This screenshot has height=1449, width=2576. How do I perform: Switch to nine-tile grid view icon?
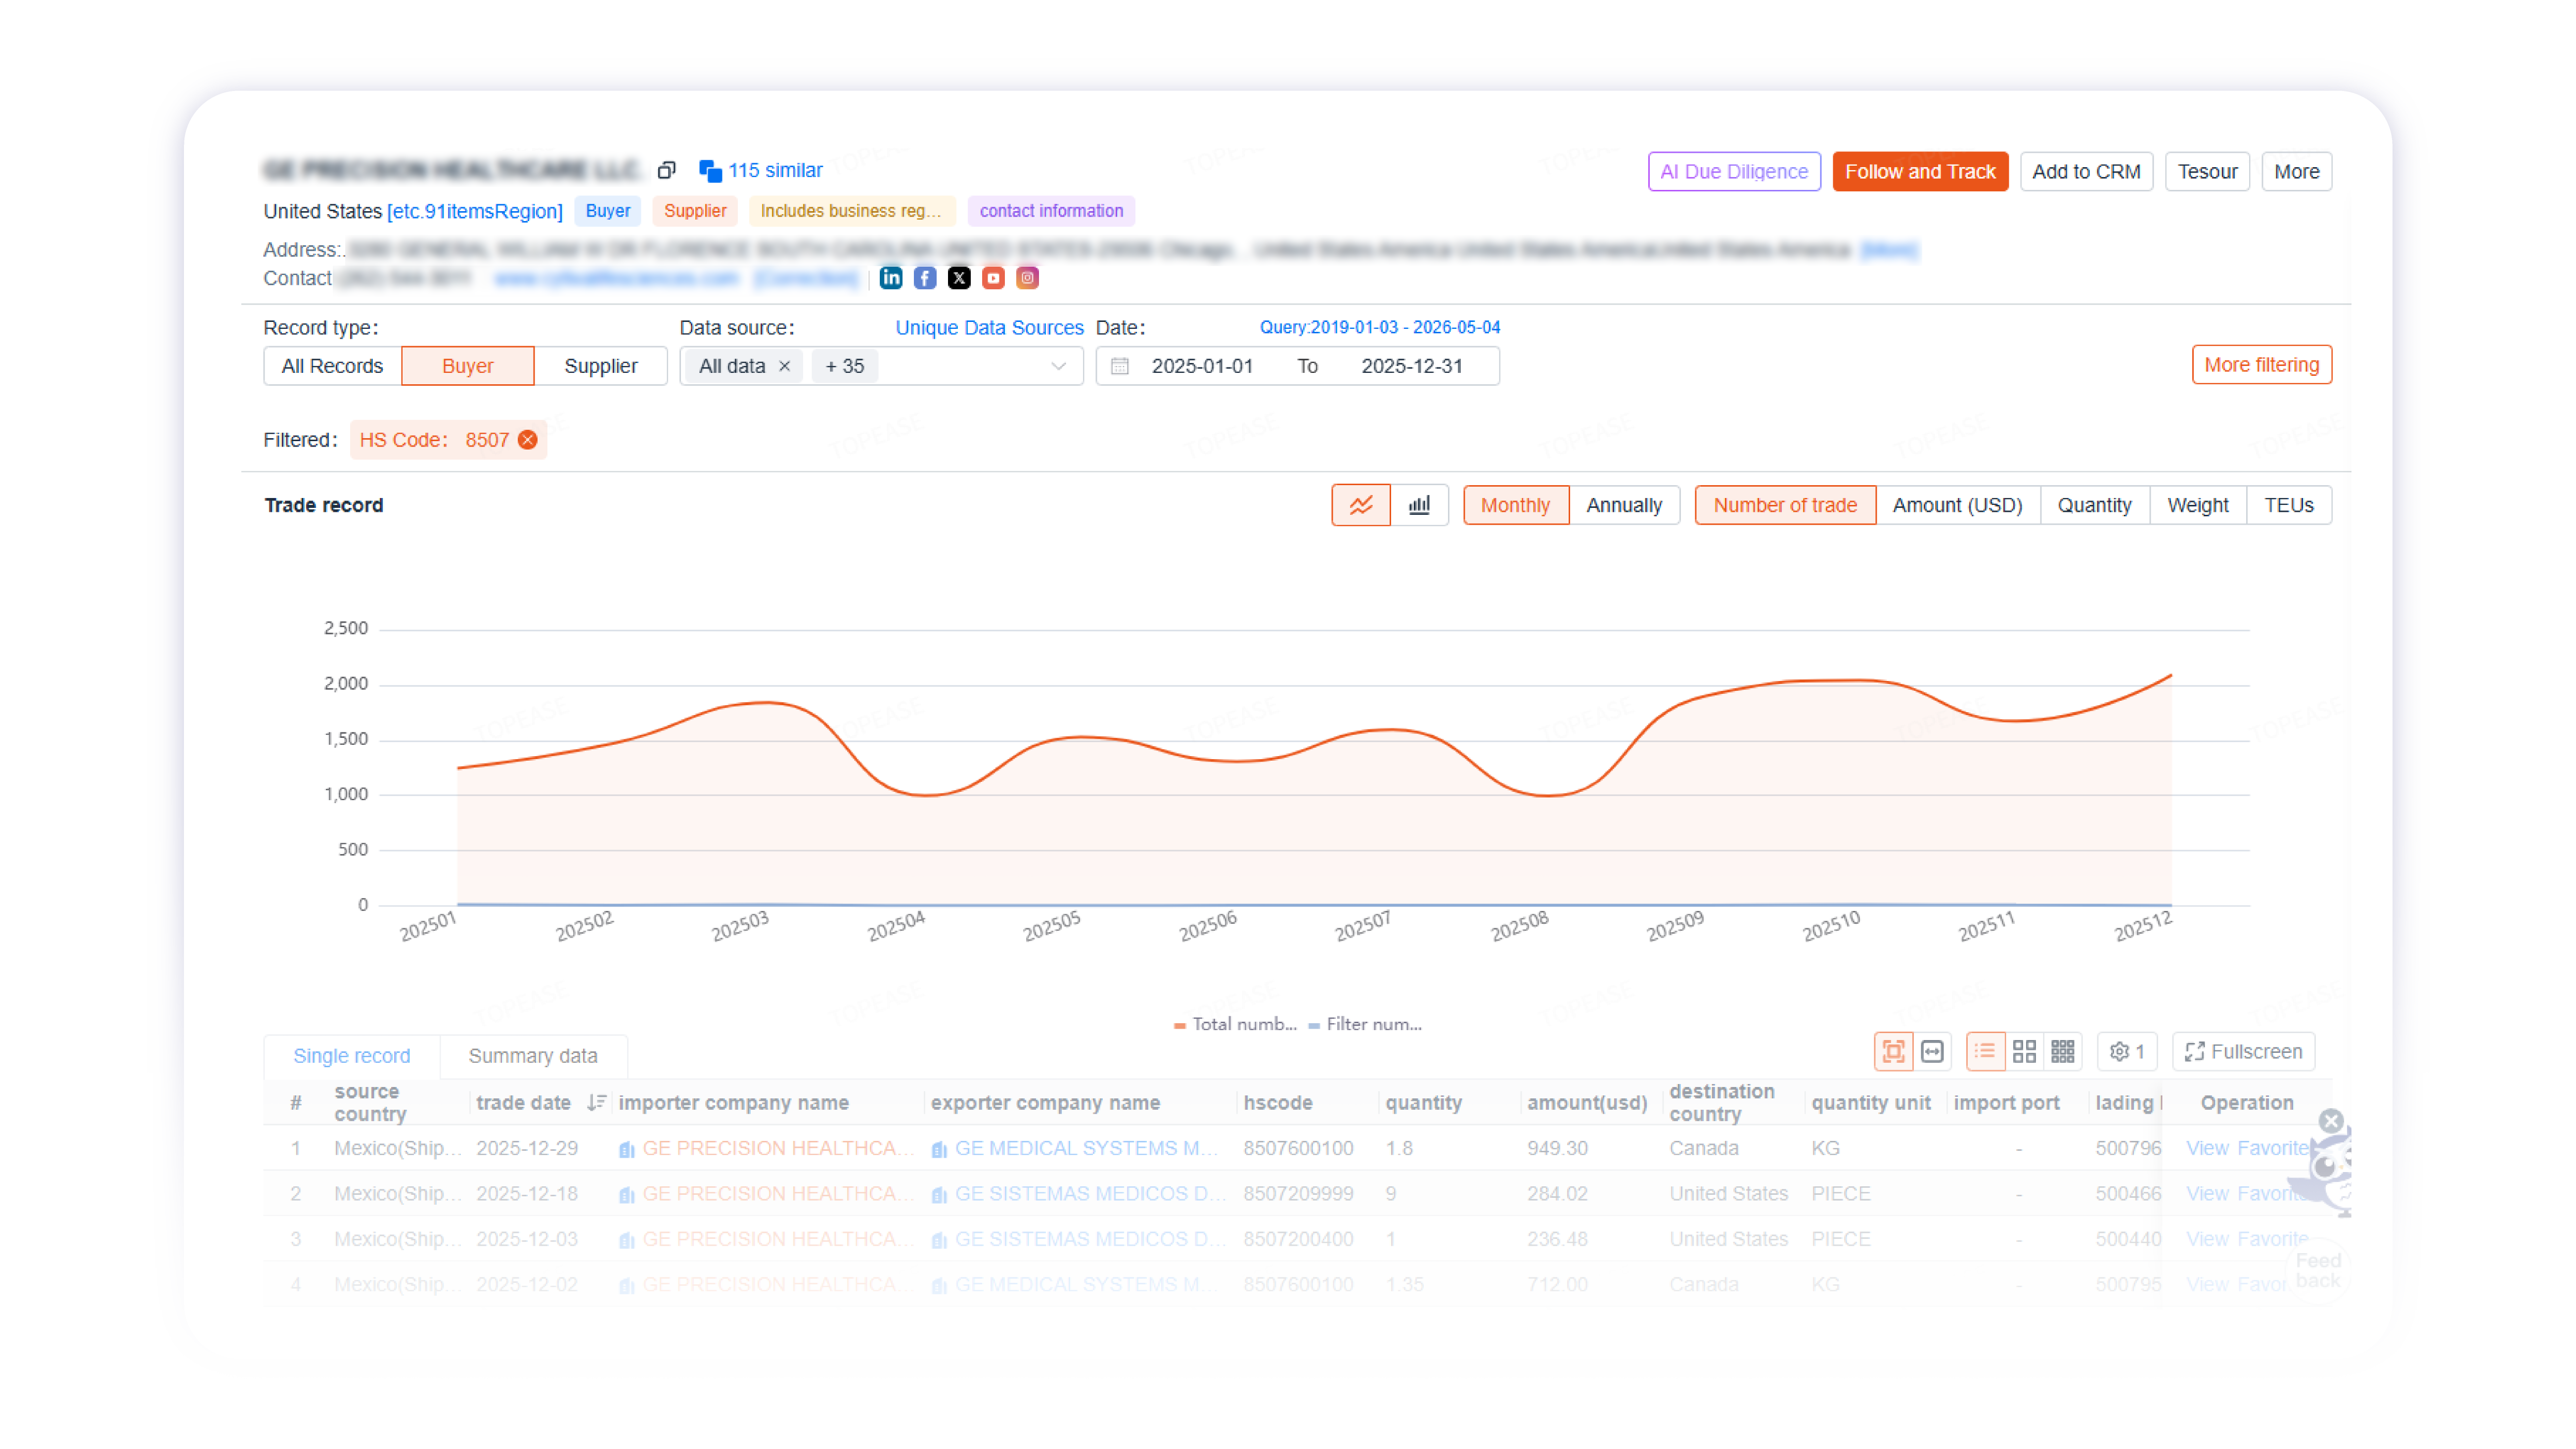coord(2062,1052)
